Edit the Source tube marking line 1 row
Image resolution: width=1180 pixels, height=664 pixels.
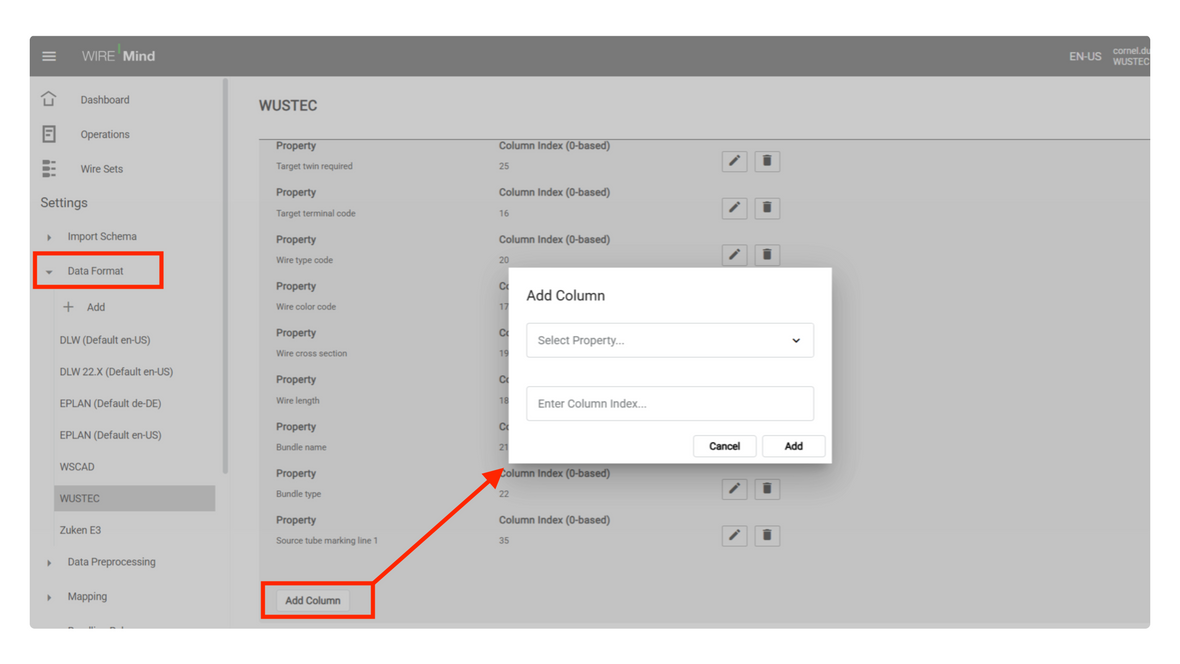tap(734, 535)
